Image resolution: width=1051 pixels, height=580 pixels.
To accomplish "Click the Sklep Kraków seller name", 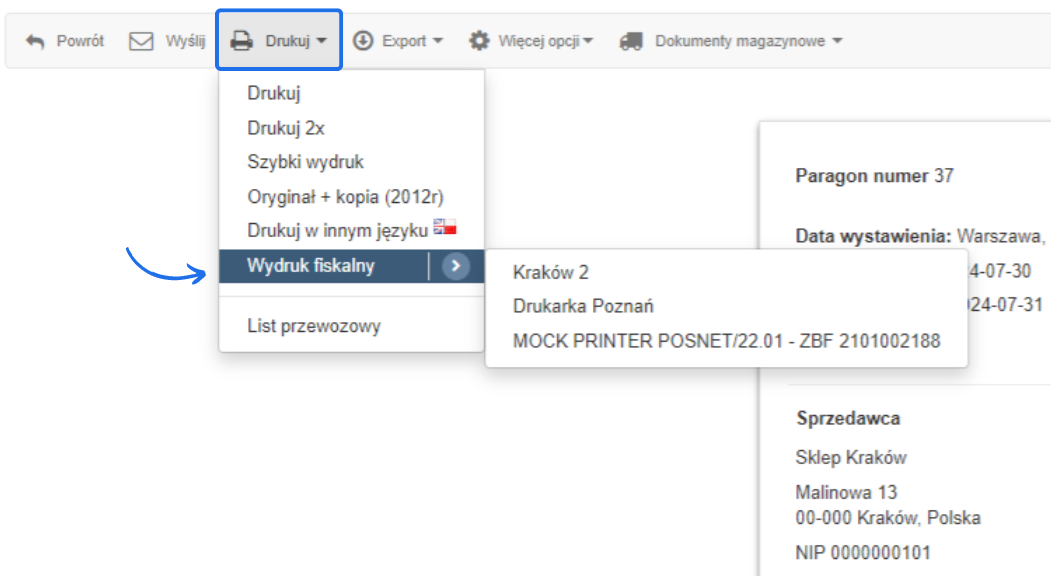I will point(851,458).
